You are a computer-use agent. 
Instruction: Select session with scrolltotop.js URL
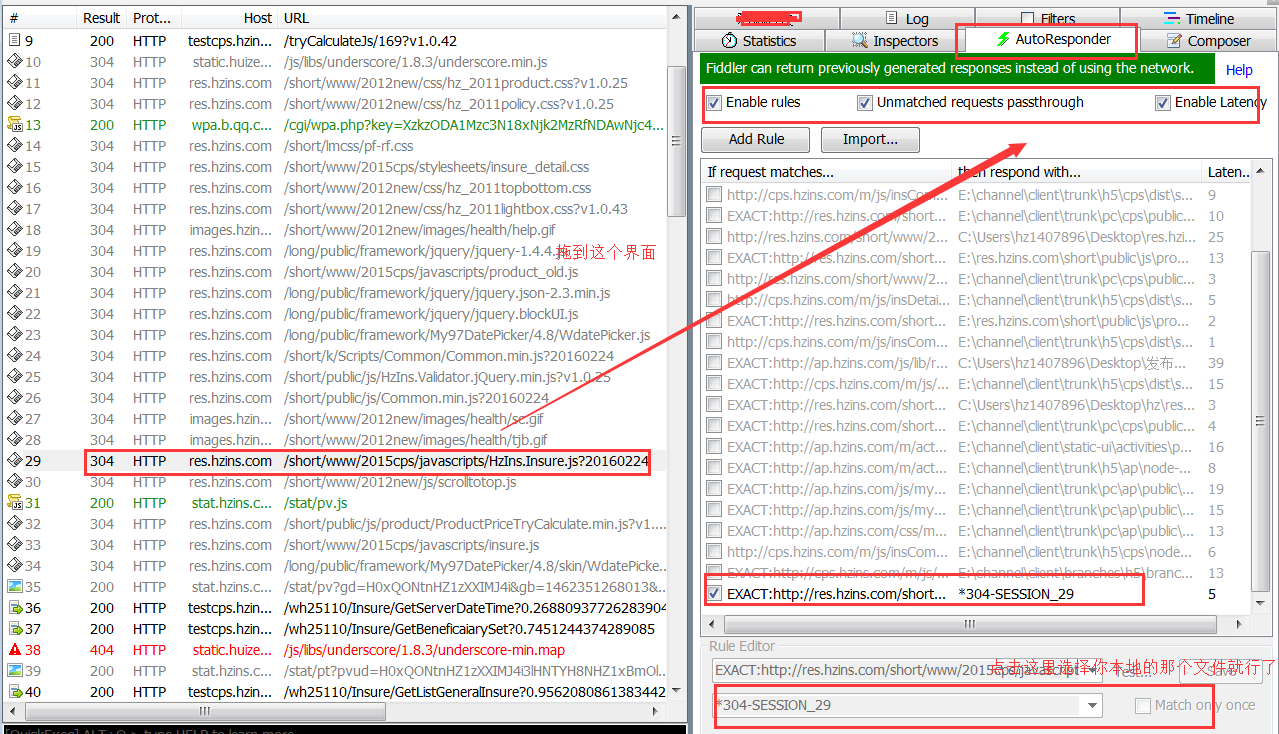[335, 482]
